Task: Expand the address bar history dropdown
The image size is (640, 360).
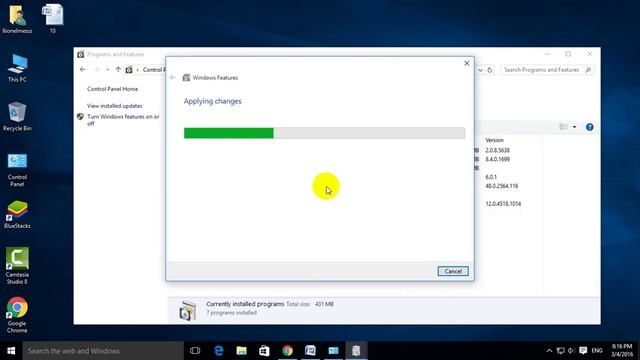Action: pos(480,70)
